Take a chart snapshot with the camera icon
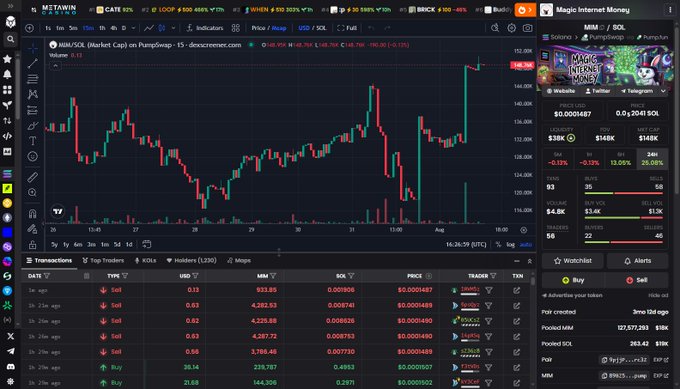The image size is (680, 389). [527, 28]
